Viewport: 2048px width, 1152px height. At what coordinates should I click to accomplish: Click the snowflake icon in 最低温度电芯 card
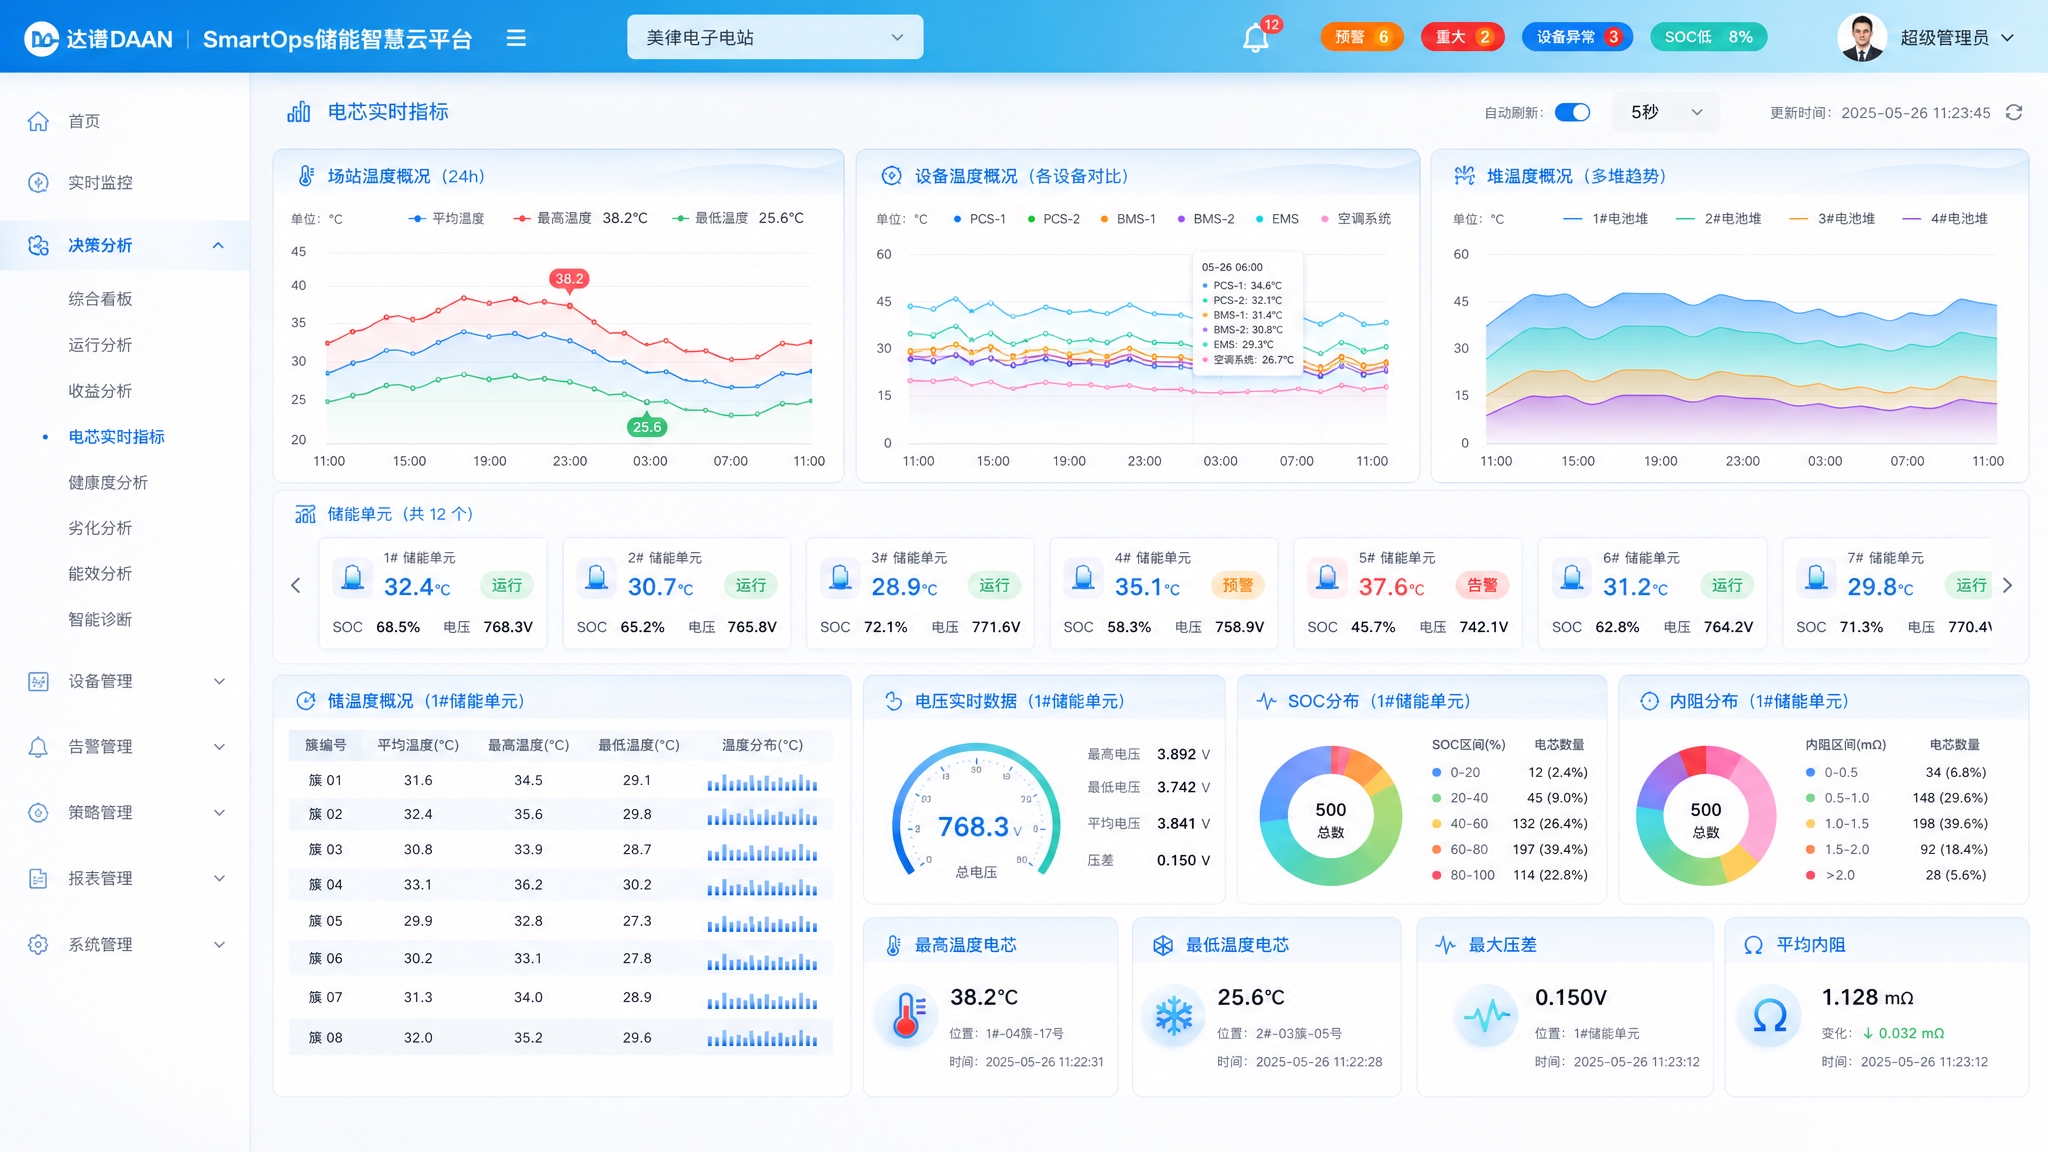[x=1174, y=1016]
